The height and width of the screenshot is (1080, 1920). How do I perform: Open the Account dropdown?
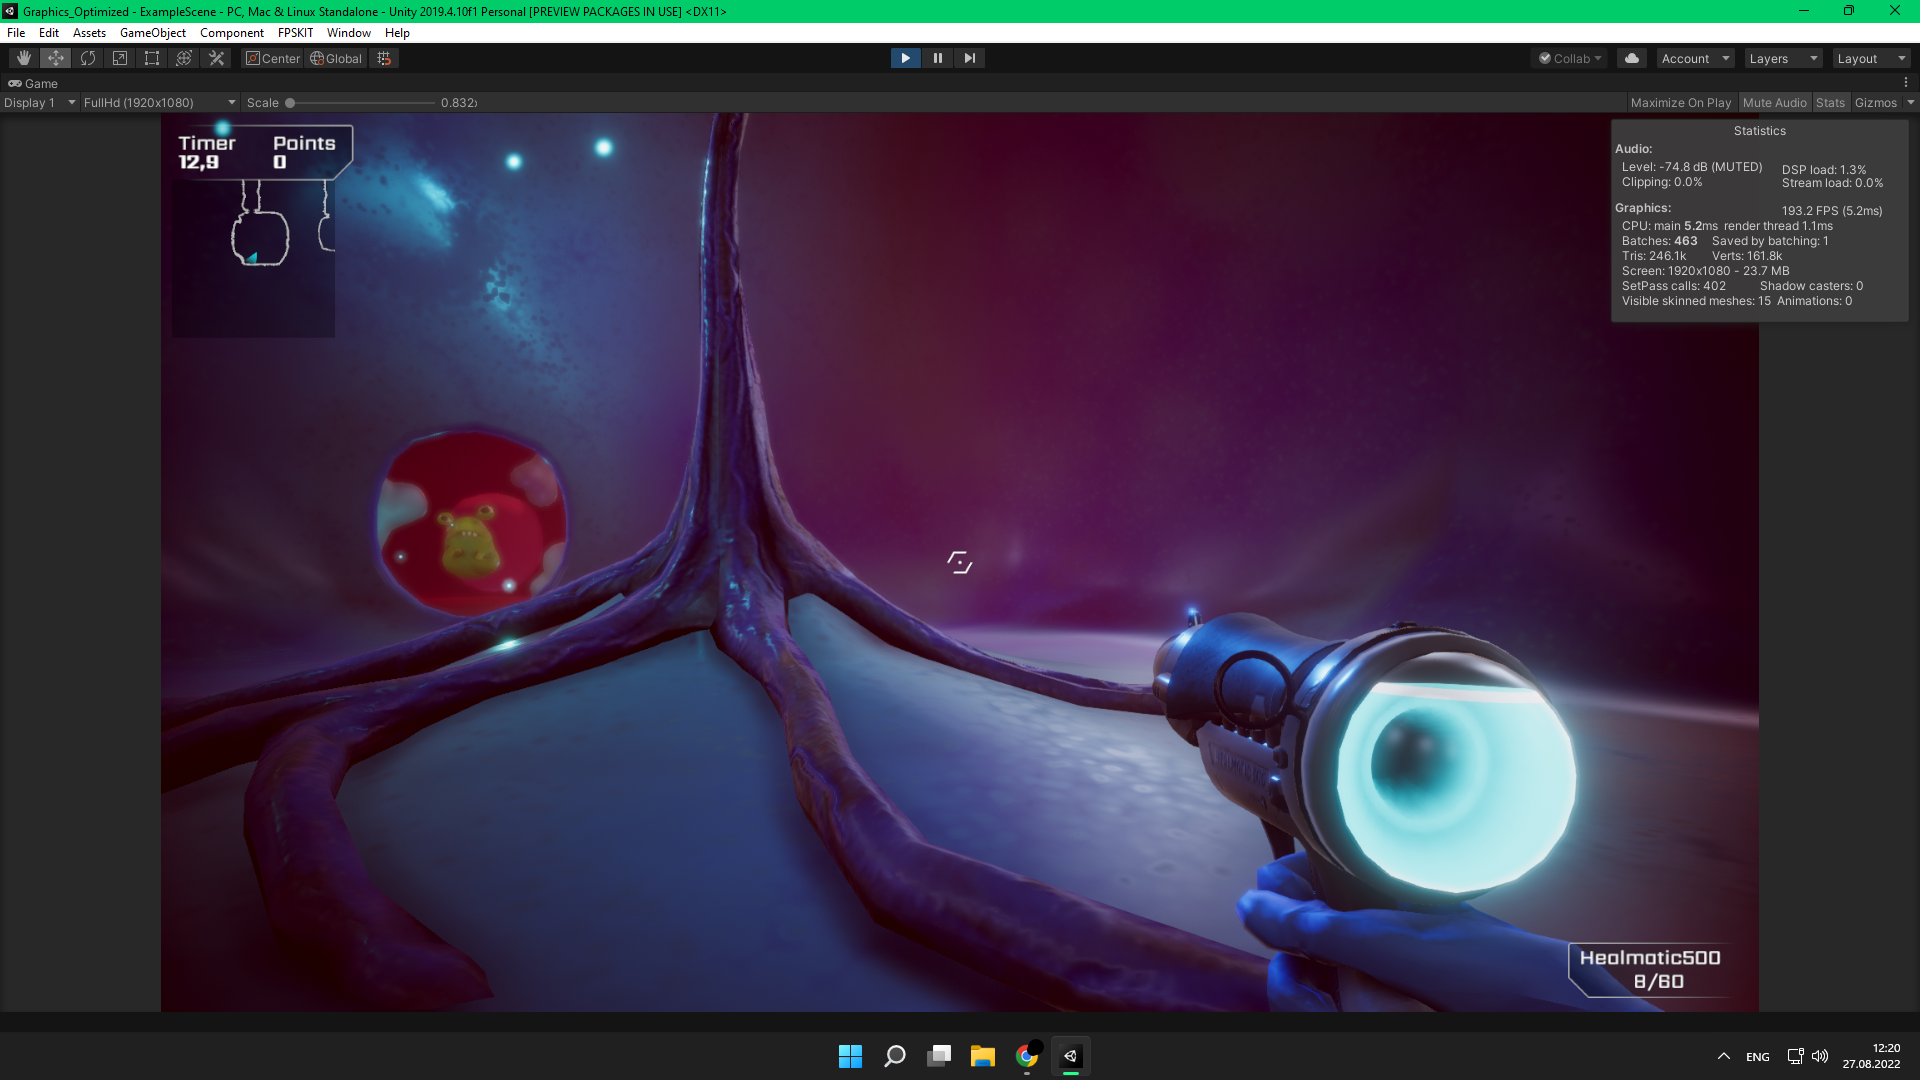coord(1695,58)
